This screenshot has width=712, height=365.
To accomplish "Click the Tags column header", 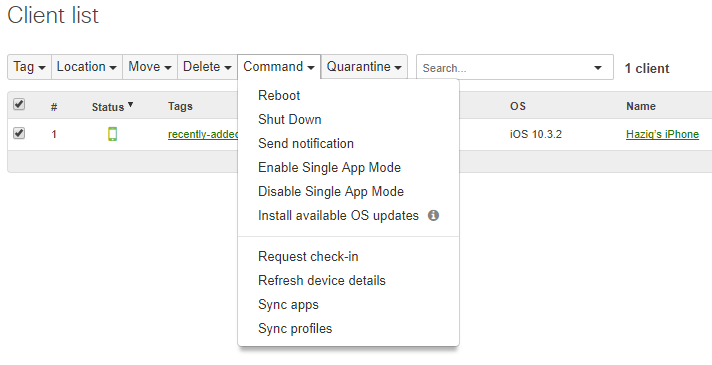I will [x=180, y=106].
